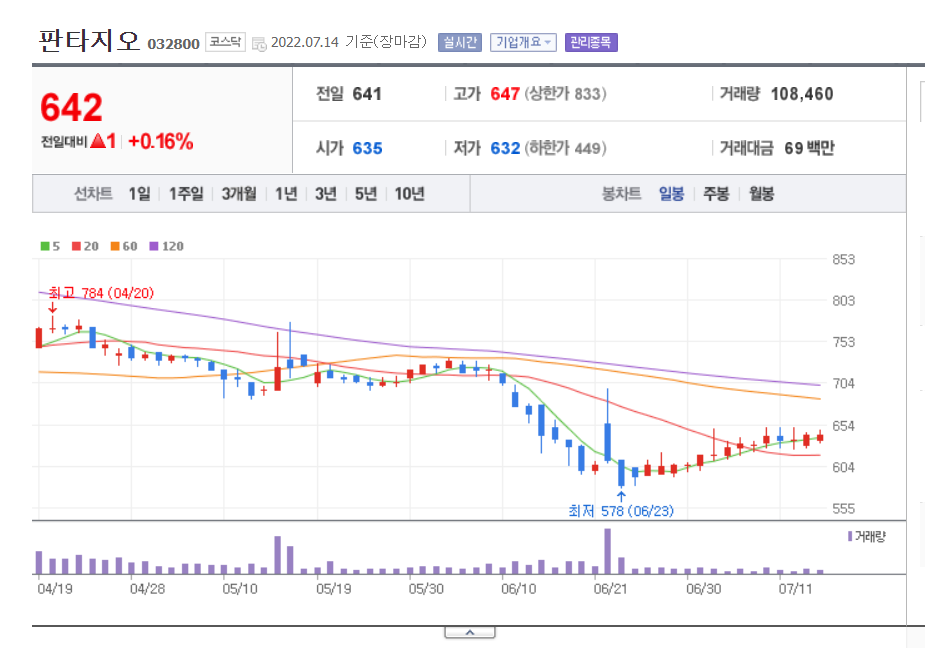Image resolution: width=925 pixels, height=648 pixels.
Task: Select the 1일 line chart tab
Action: tap(140, 194)
